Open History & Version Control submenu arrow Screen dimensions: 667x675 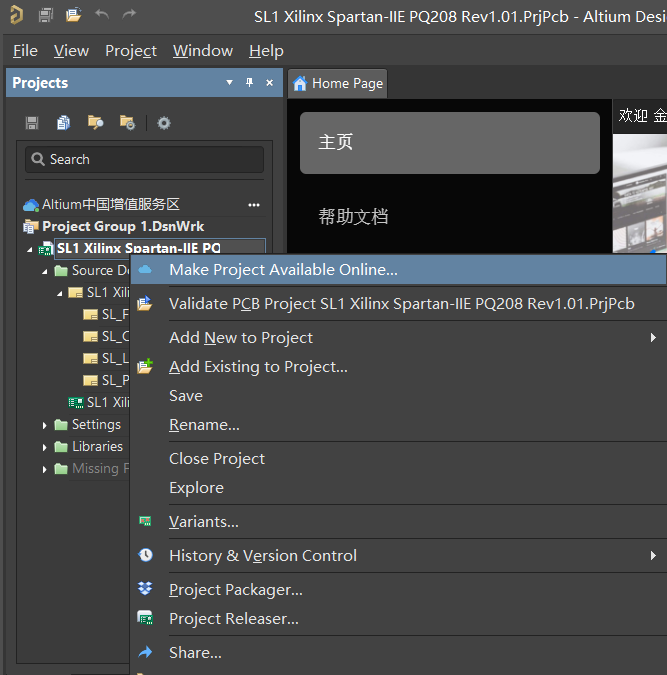653,555
